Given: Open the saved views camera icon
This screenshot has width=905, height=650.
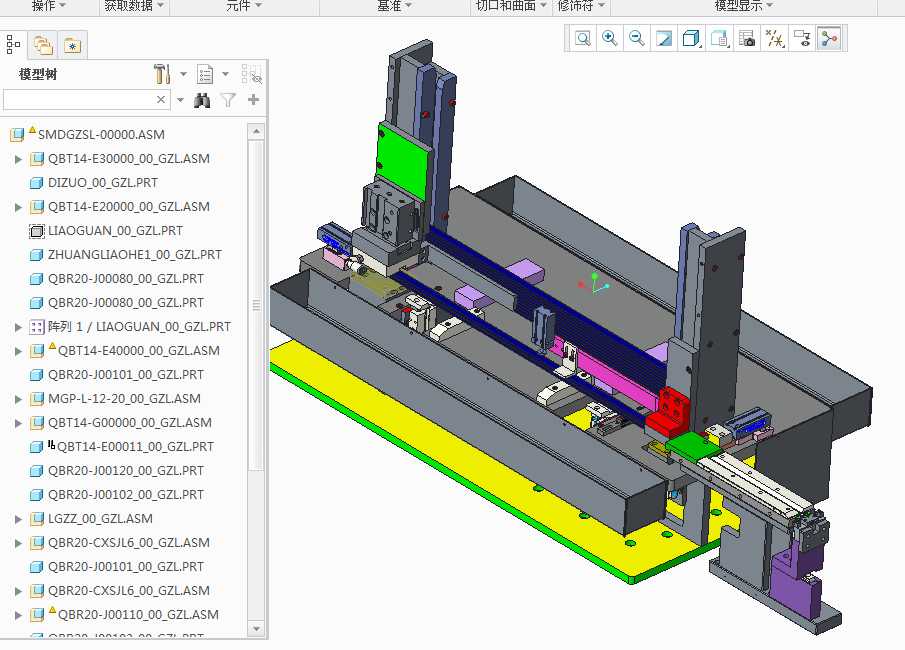Looking at the screenshot, I should pos(747,39).
